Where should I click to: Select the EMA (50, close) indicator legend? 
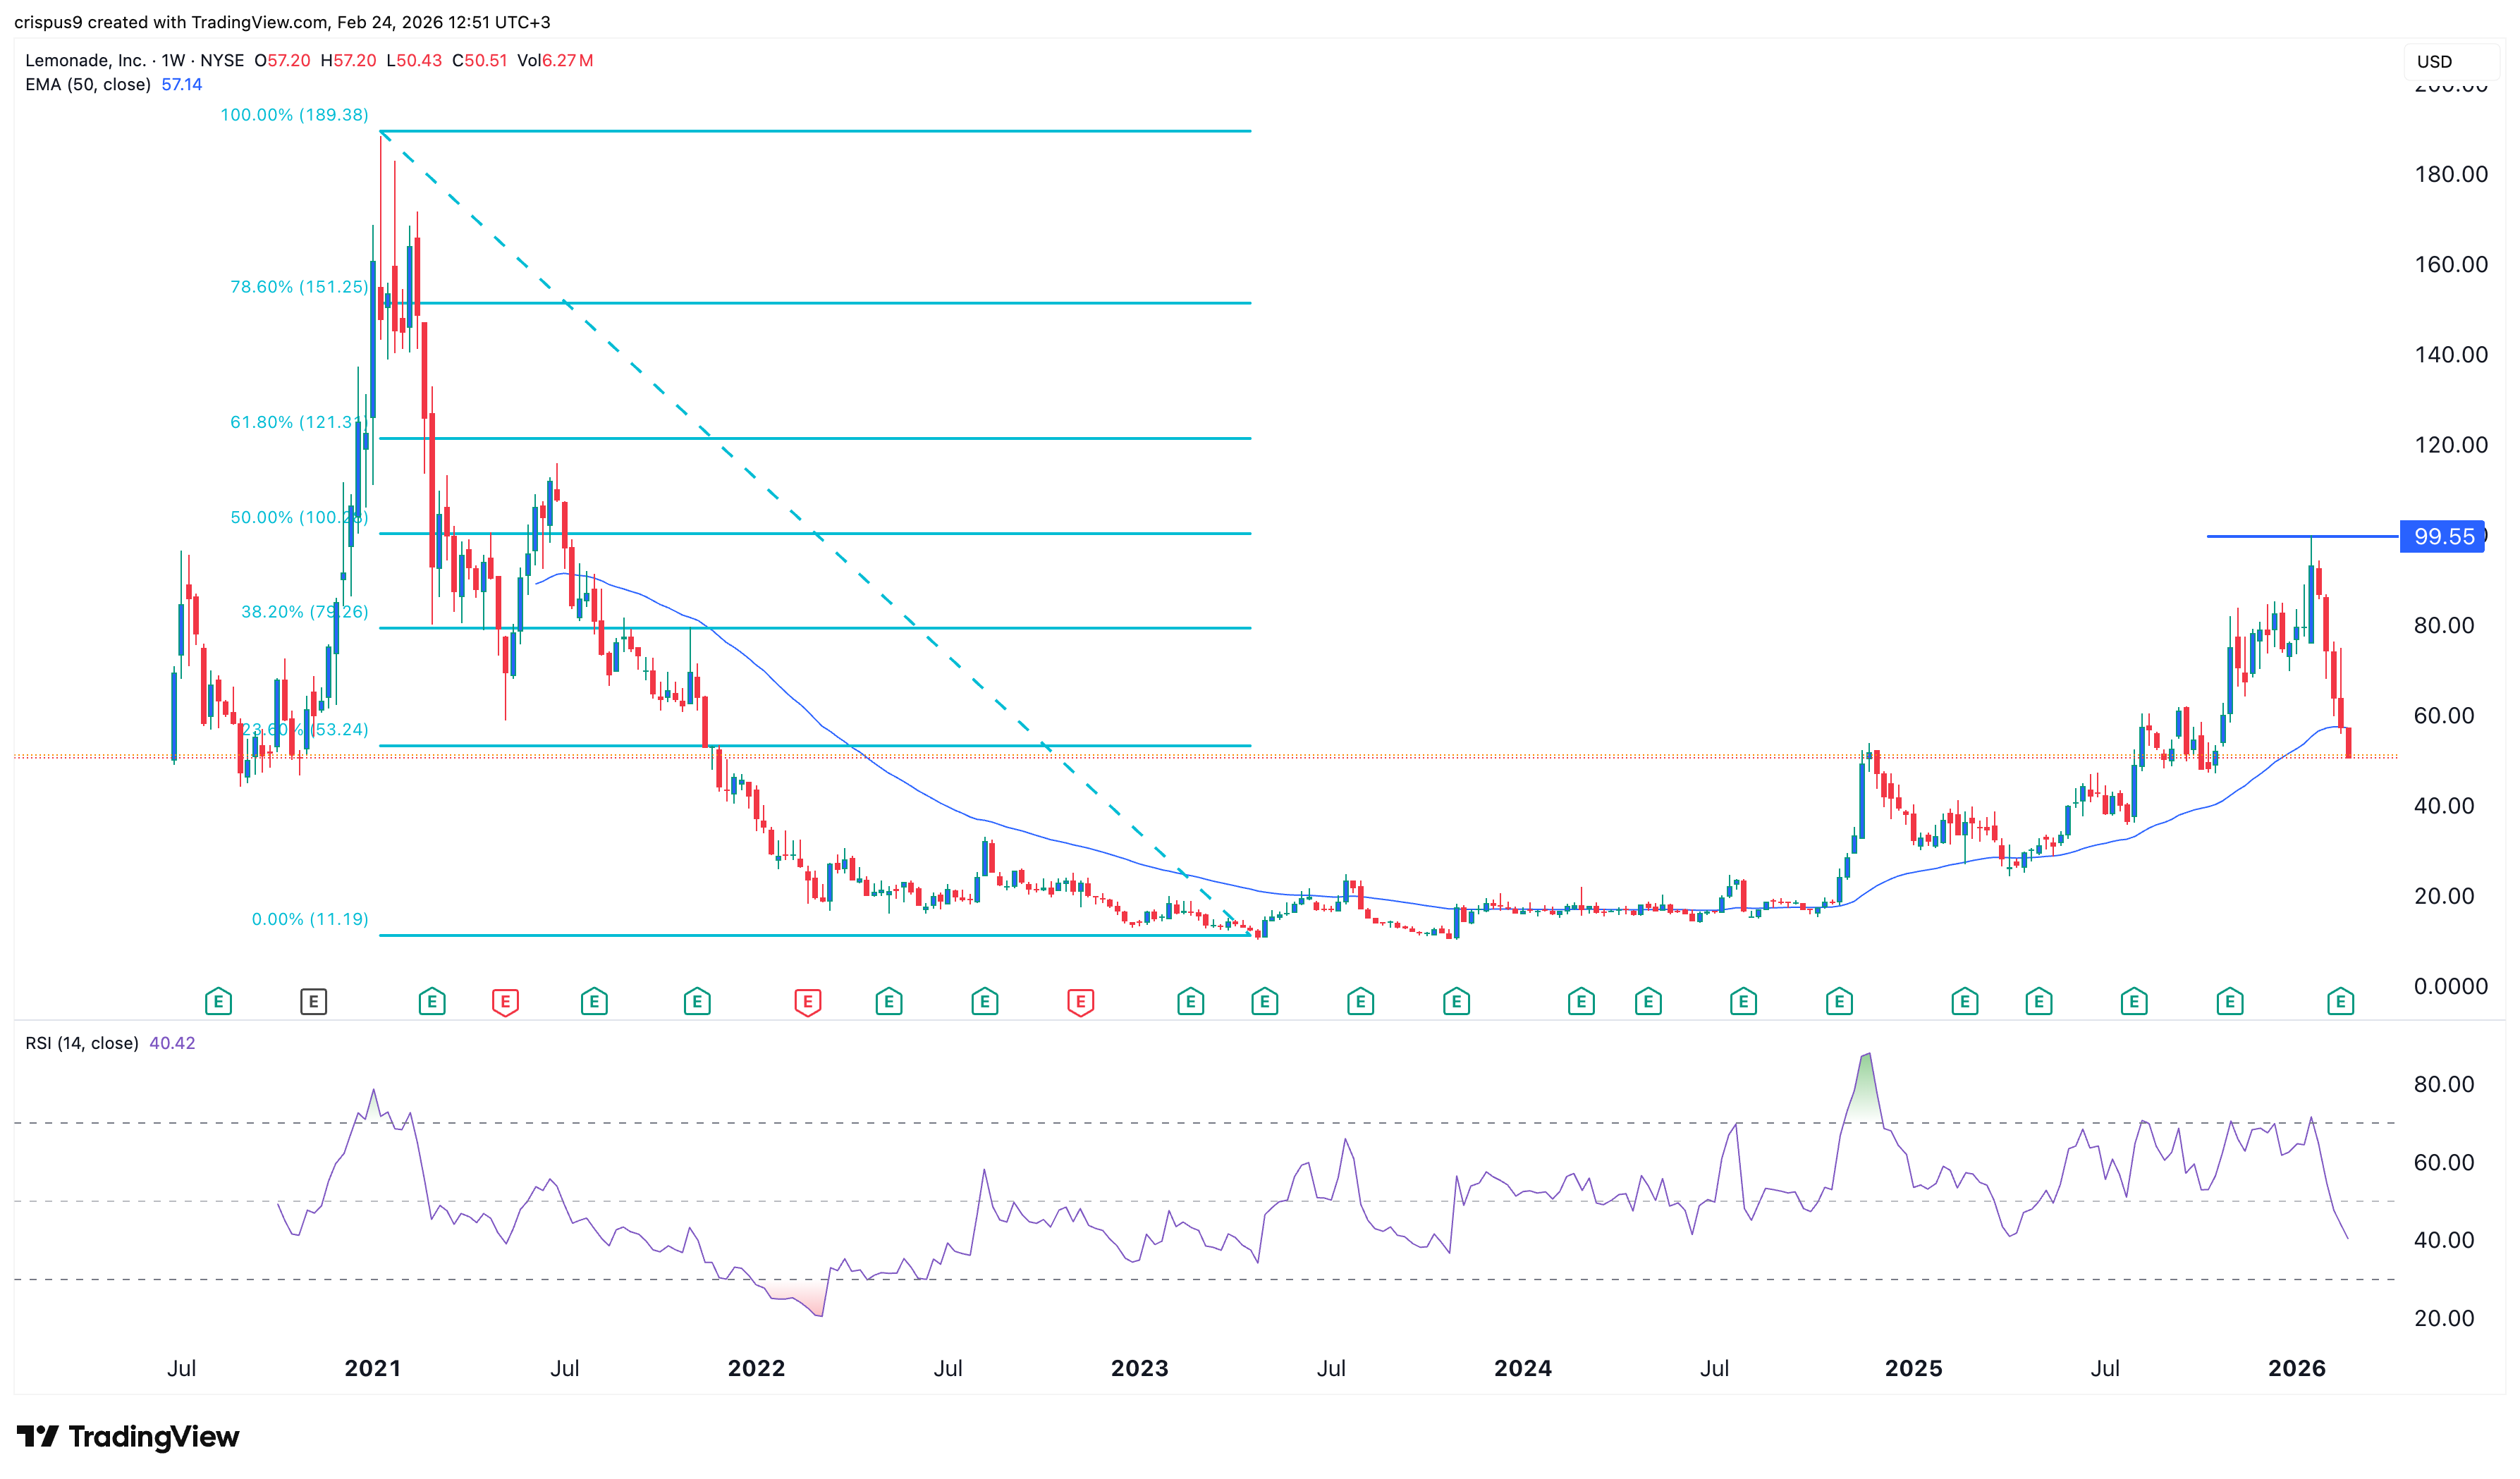pos(88,85)
